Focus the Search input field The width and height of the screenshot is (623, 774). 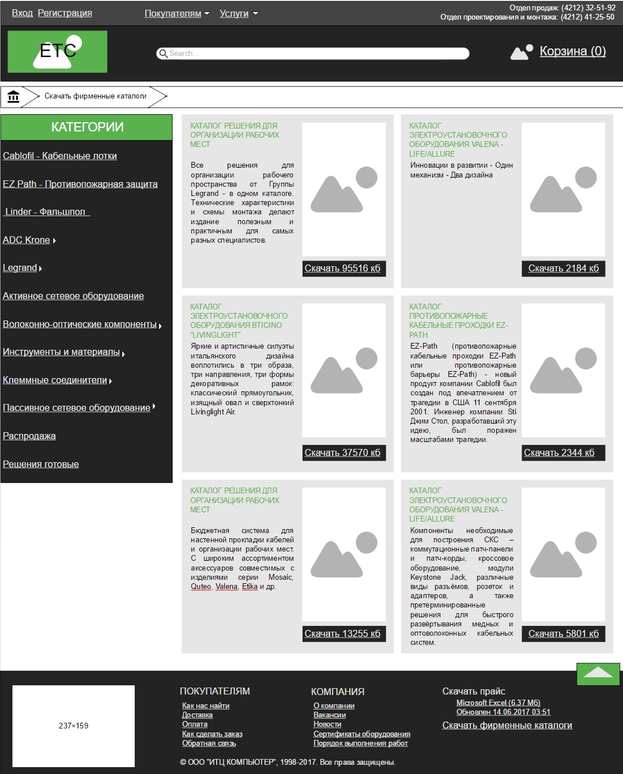pos(313,53)
